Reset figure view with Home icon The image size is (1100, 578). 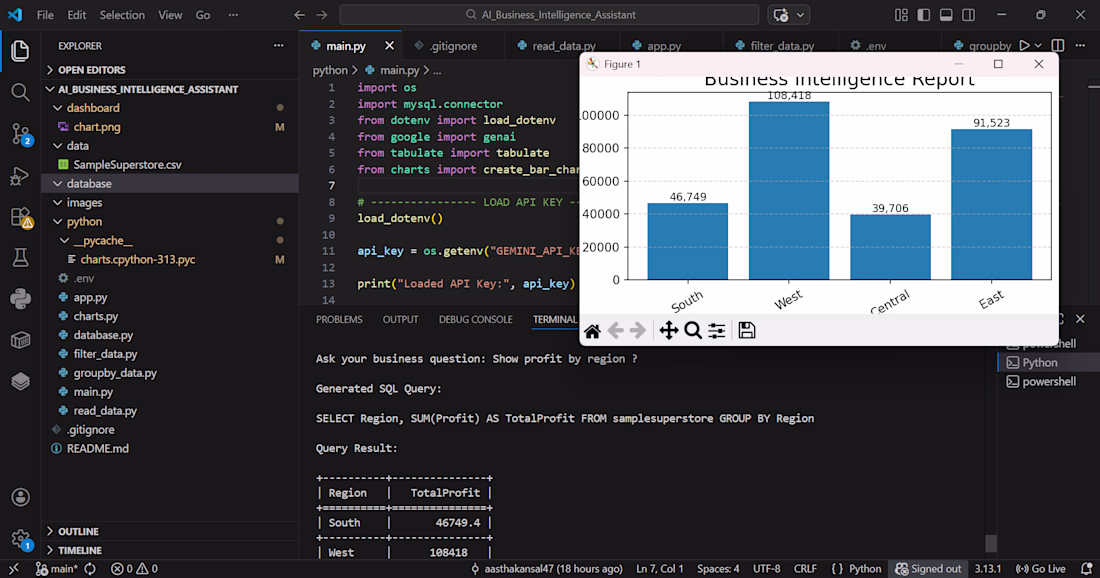click(x=592, y=331)
